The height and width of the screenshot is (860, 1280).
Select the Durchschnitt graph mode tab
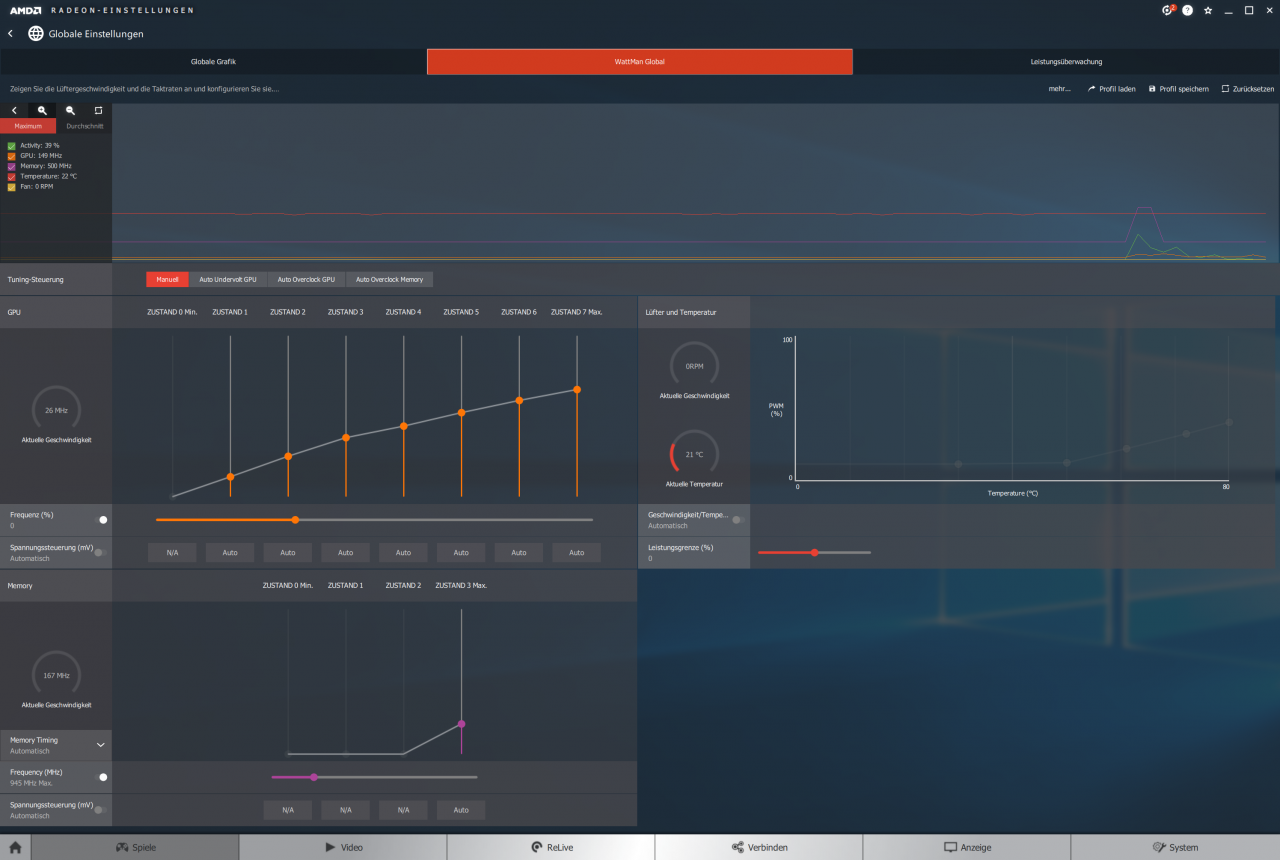pos(84,126)
